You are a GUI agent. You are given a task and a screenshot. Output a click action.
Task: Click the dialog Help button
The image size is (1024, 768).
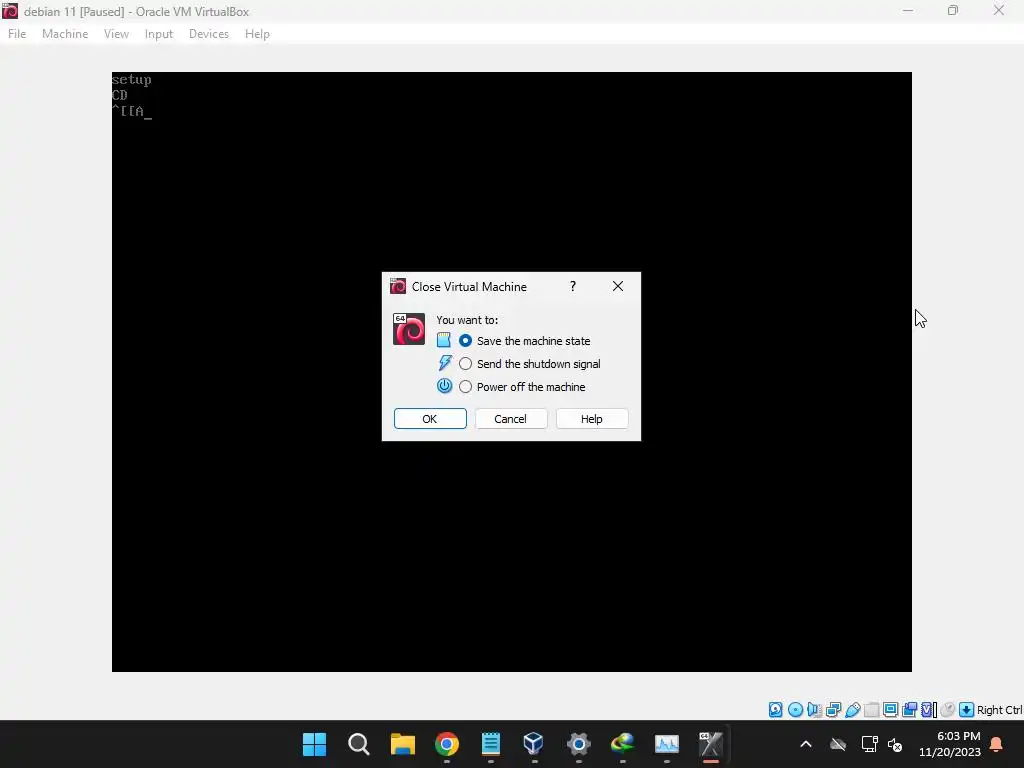point(592,419)
